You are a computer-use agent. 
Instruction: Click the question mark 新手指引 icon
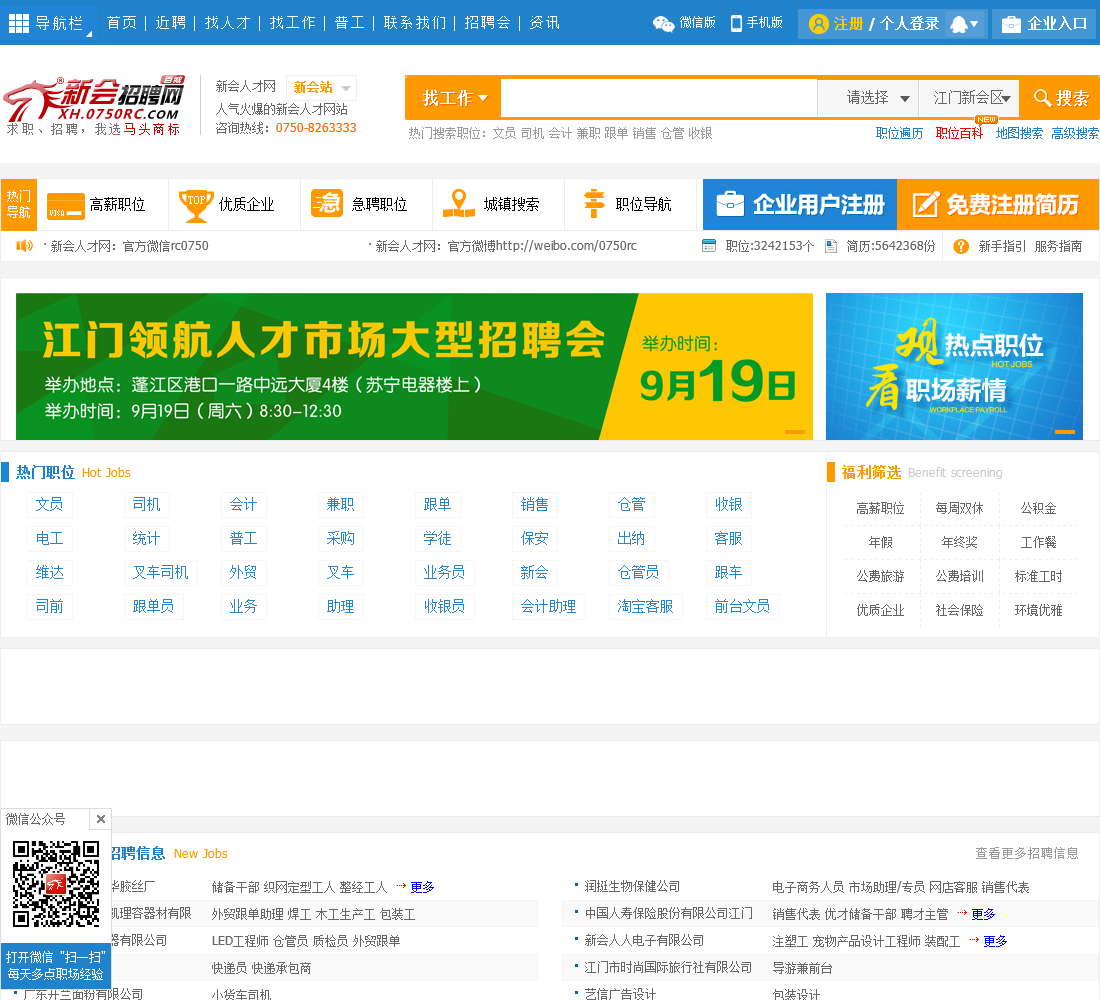[x=961, y=246]
